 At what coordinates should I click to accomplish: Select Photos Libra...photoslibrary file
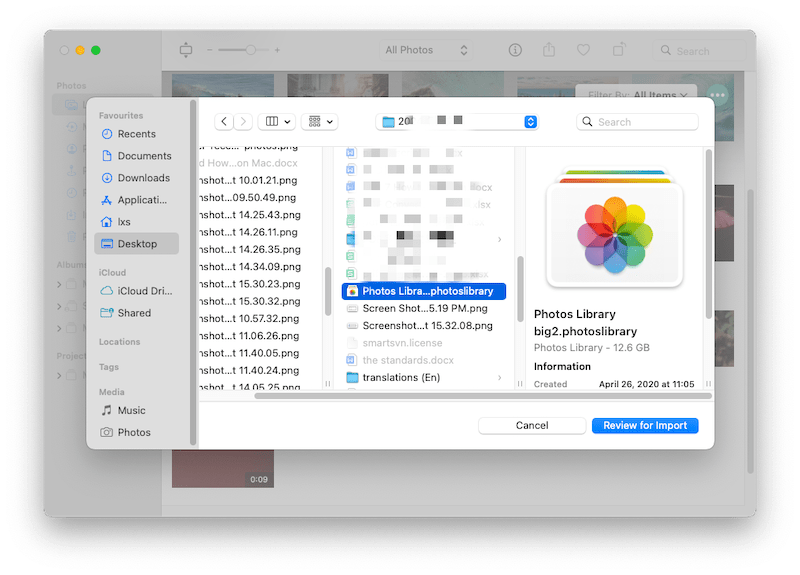point(423,291)
